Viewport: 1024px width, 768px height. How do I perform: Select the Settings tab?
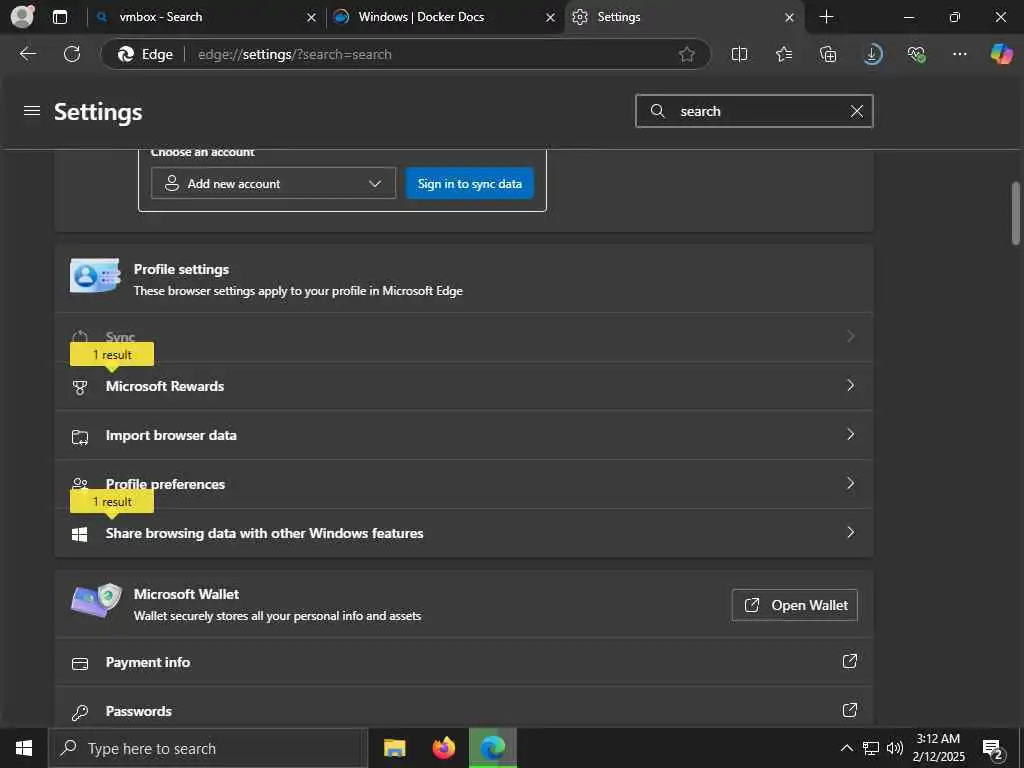(685, 17)
